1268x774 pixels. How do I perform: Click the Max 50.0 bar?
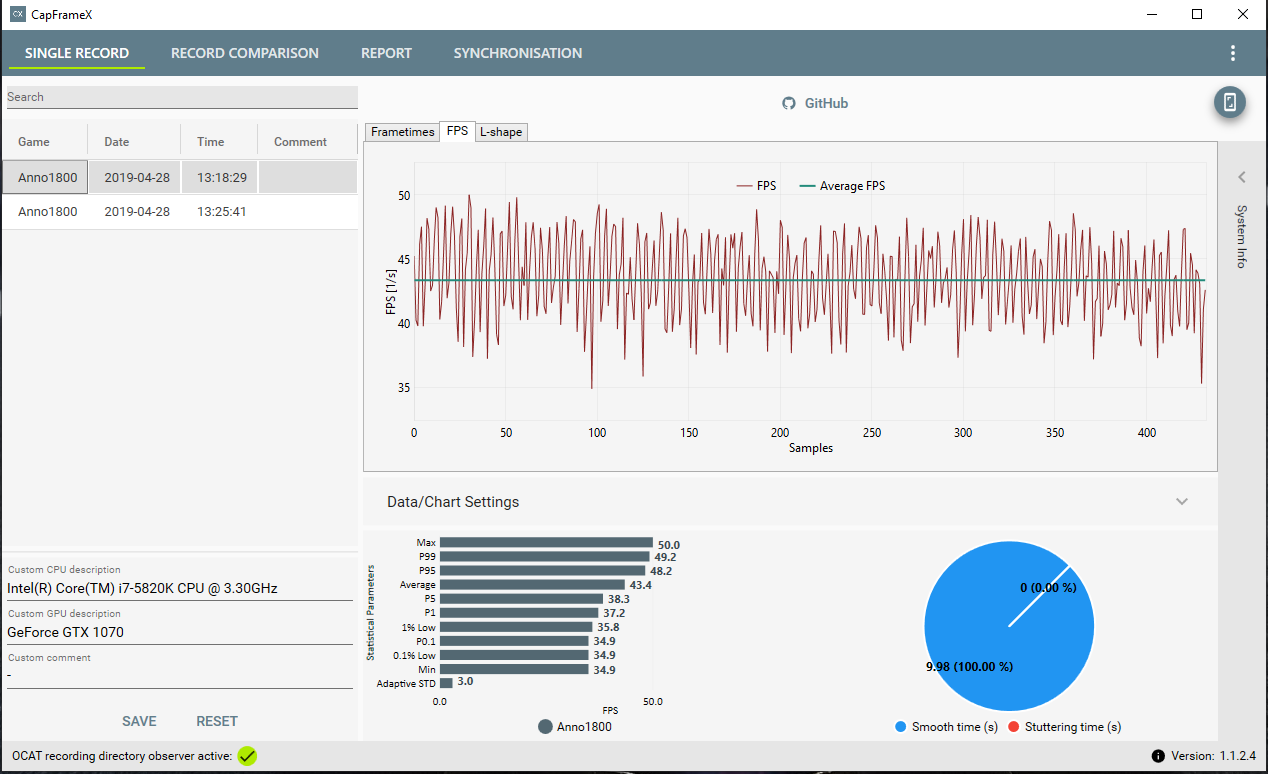[x=546, y=543]
